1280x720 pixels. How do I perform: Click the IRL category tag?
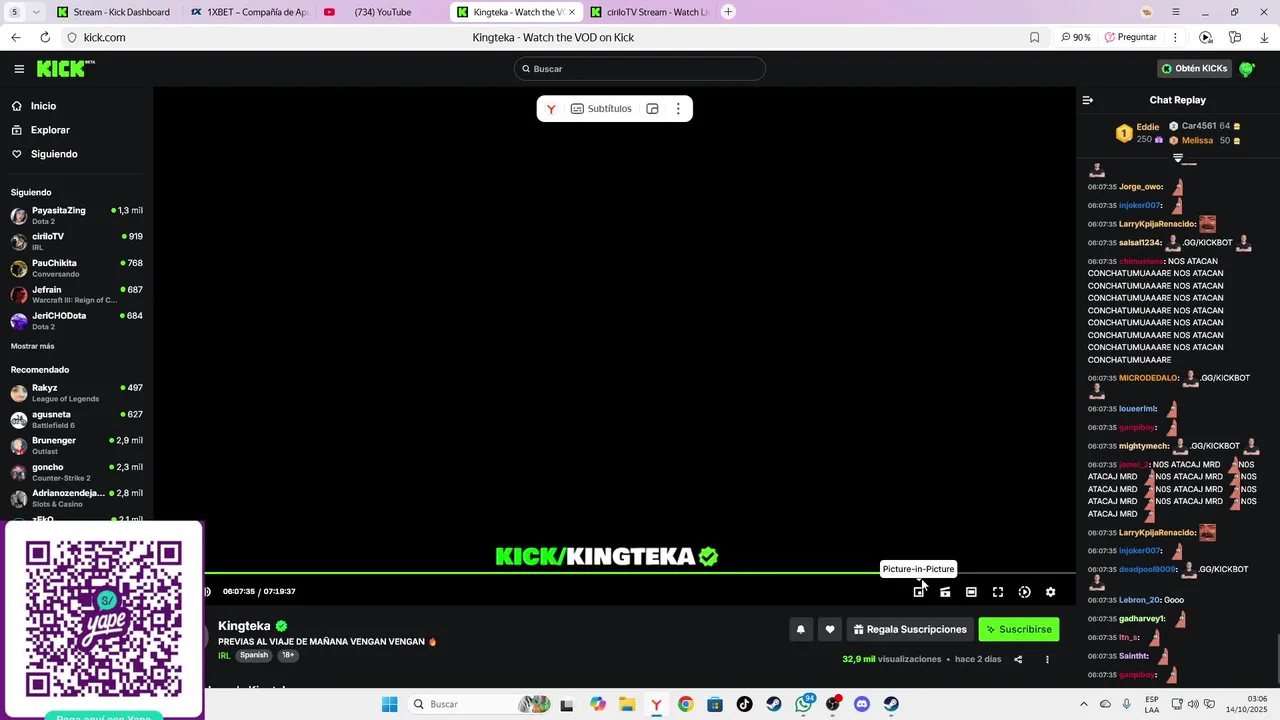[x=224, y=656]
